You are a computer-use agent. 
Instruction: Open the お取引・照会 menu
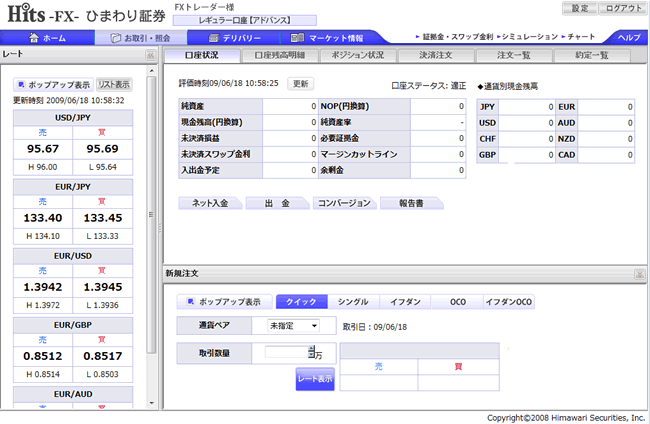(x=141, y=38)
